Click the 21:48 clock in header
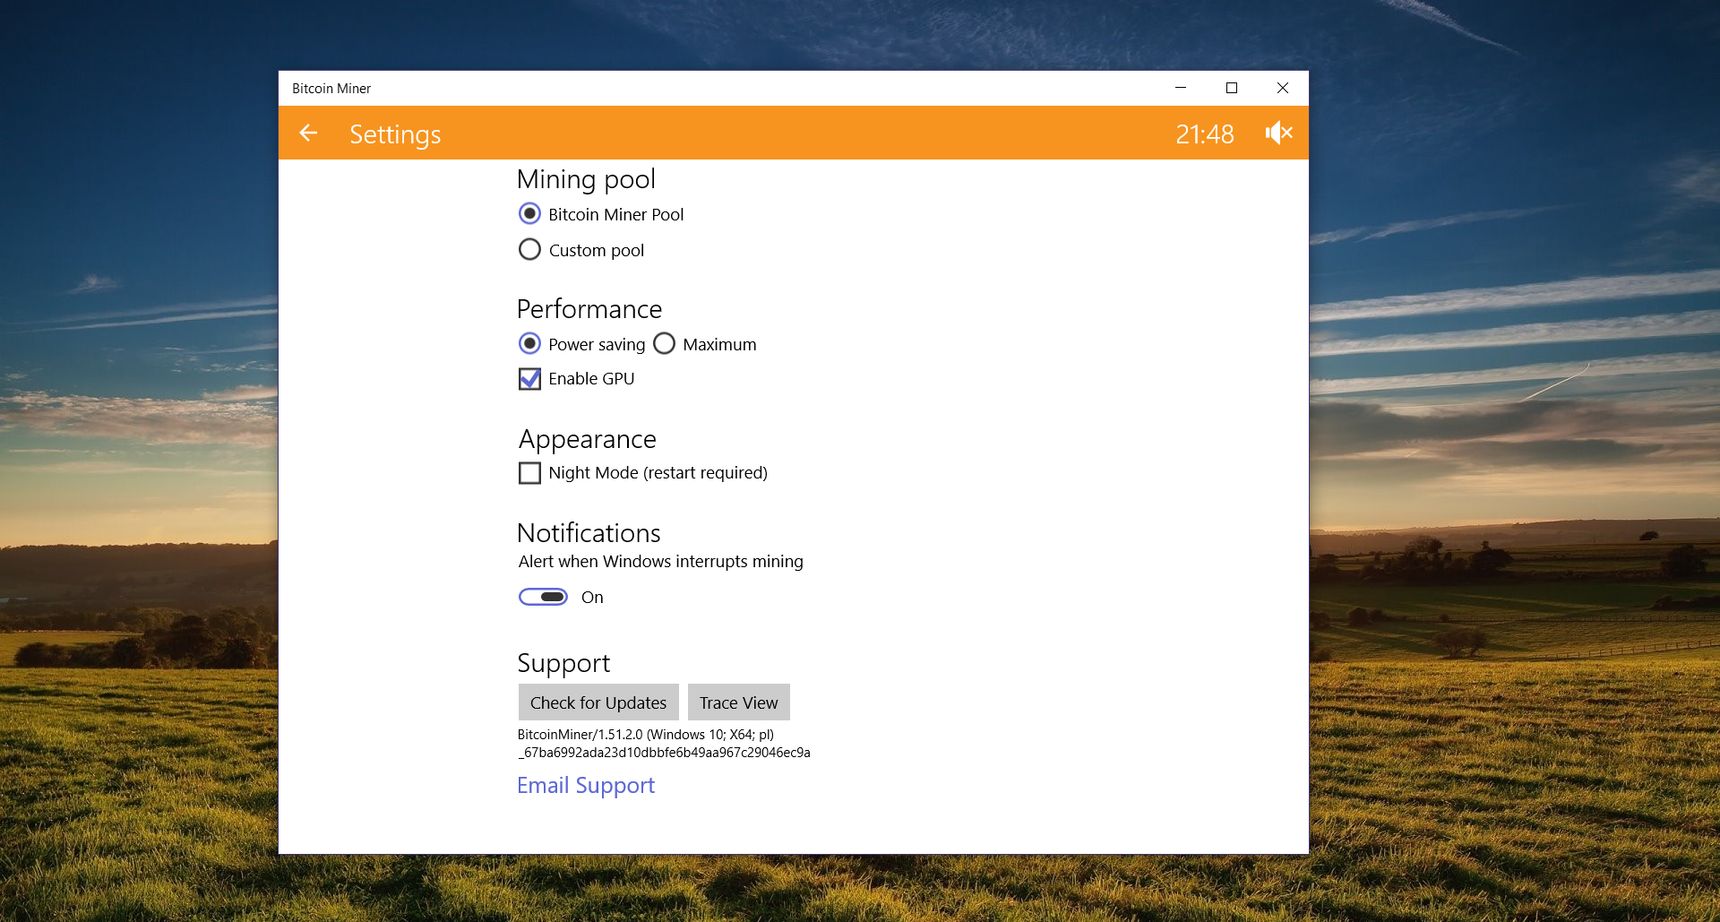 point(1204,134)
